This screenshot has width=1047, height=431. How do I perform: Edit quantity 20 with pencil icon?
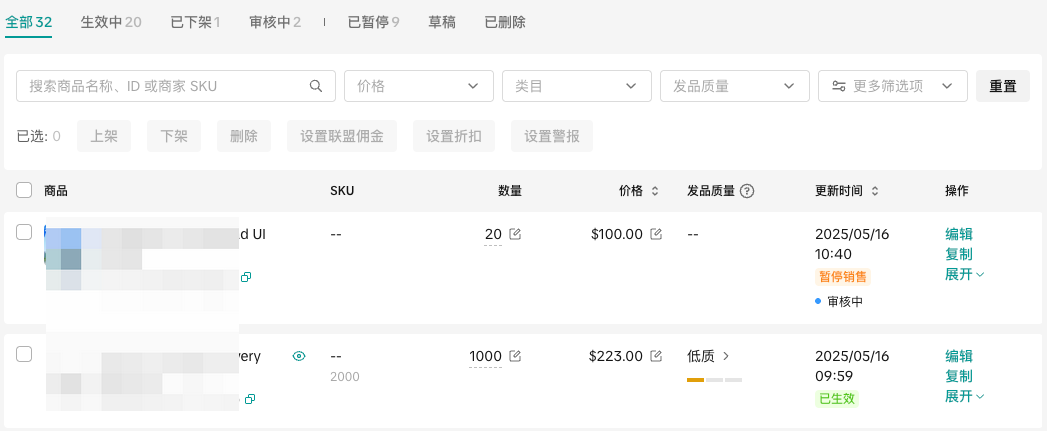pos(515,234)
